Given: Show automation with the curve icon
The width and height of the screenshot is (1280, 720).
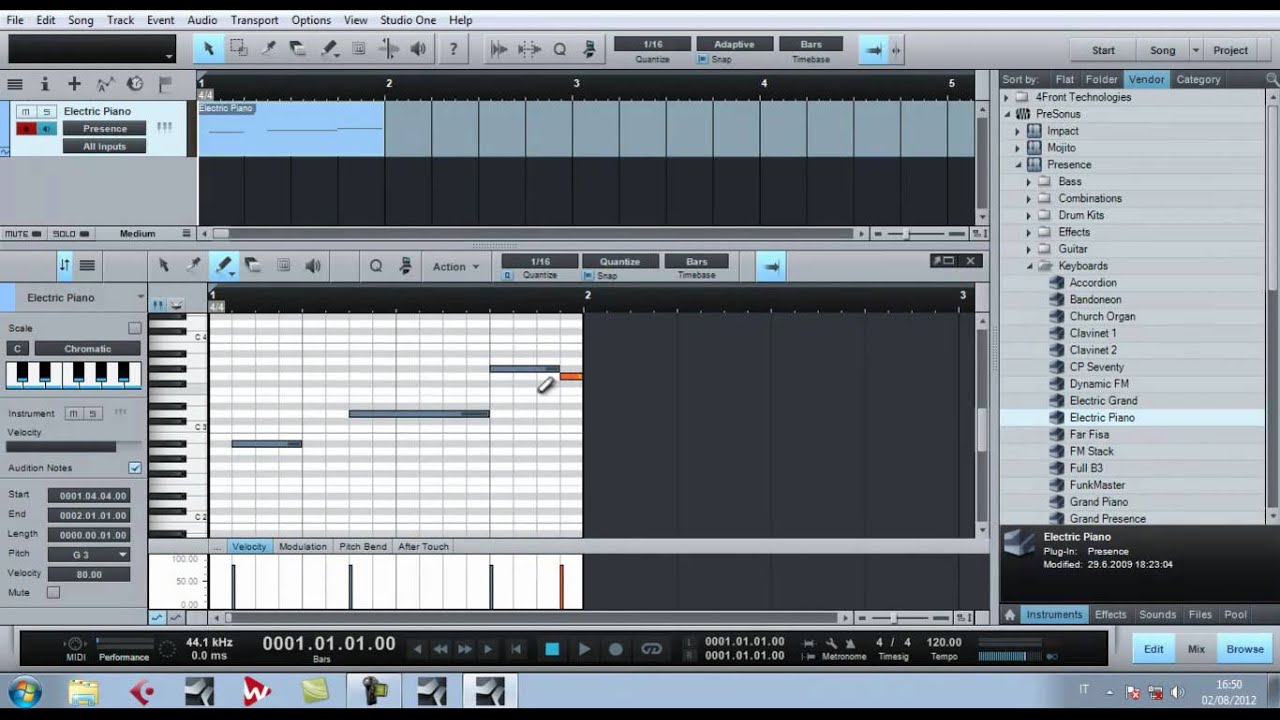Looking at the screenshot, I should [x=105, y=84].
